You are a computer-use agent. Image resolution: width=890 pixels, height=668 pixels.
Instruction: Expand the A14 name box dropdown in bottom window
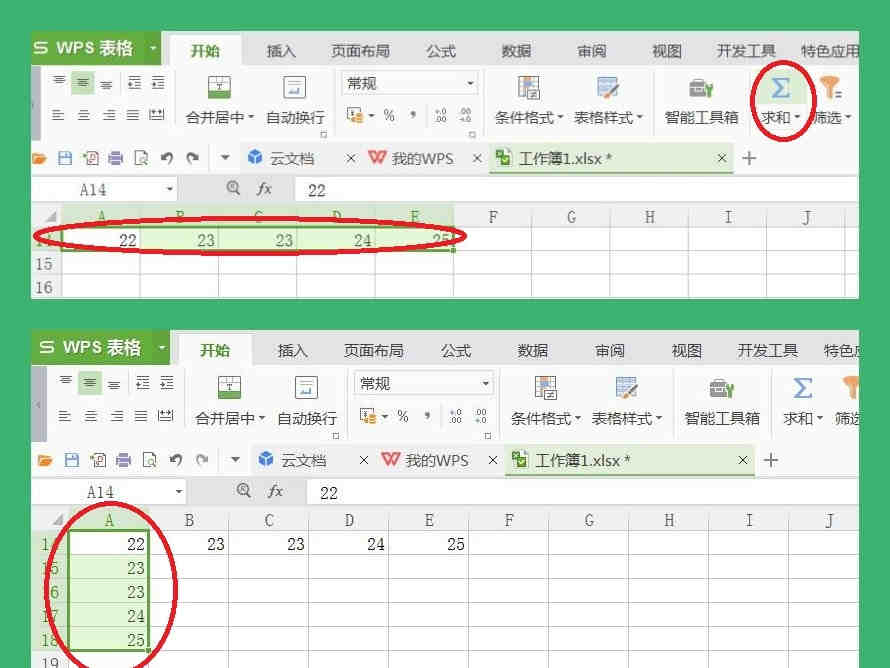[x=179, y=492]
